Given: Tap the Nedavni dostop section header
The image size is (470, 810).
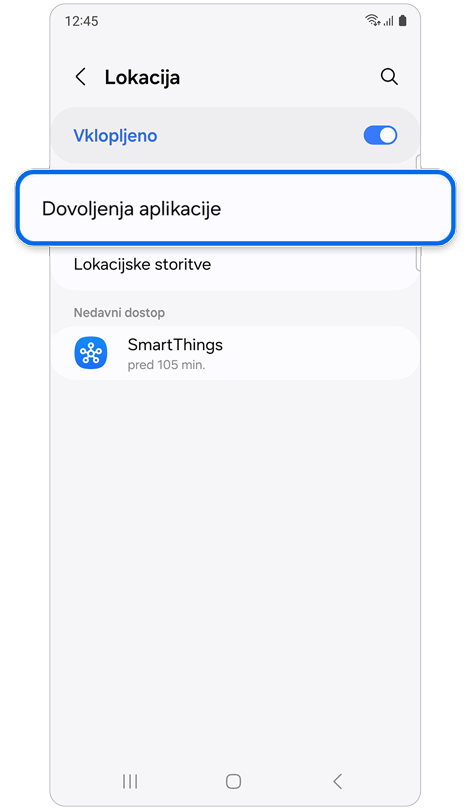Looking at the screenshot, I should click(119, 313).
